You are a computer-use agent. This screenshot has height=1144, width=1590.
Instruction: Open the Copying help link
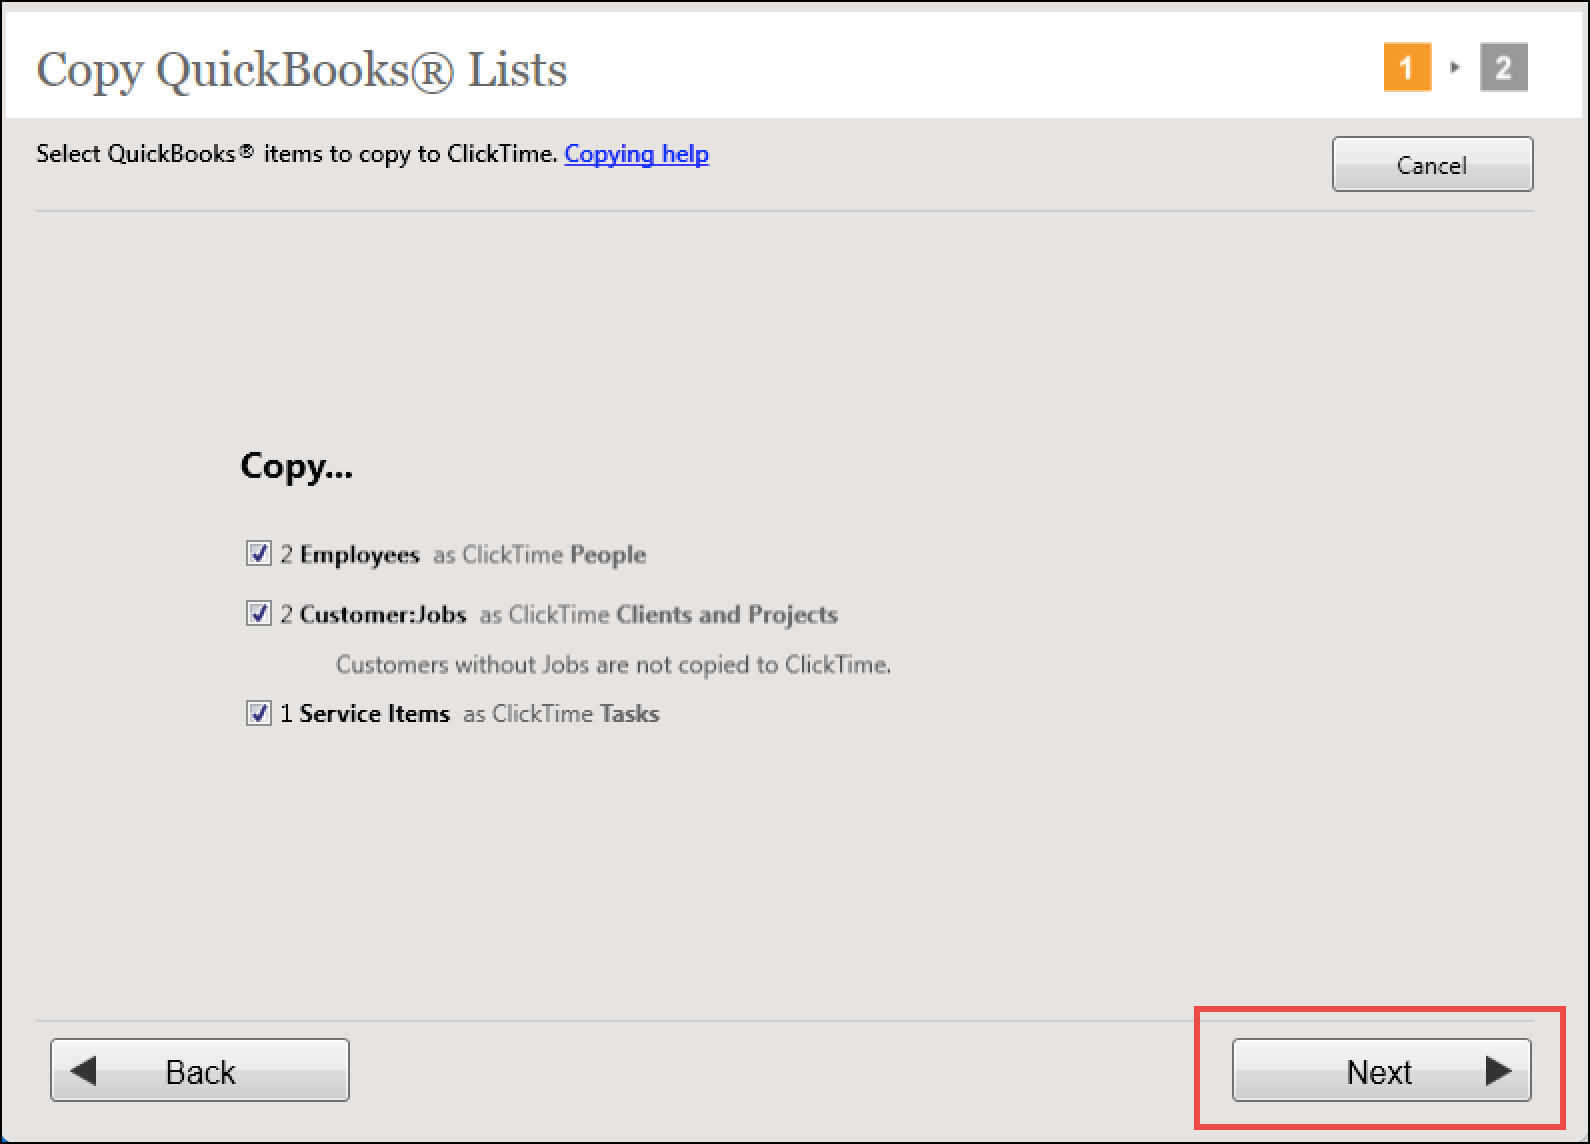point(636,154)
